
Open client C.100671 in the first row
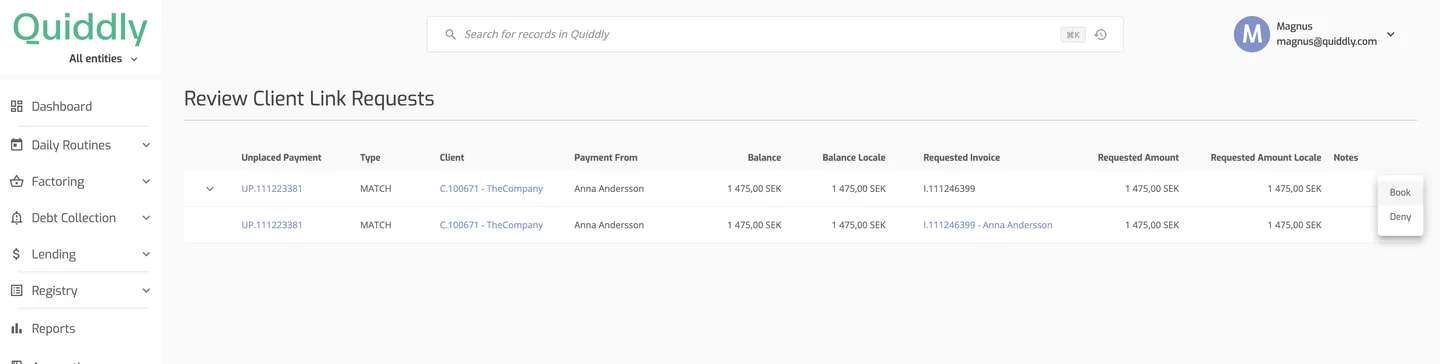click(x=491, y=189)
